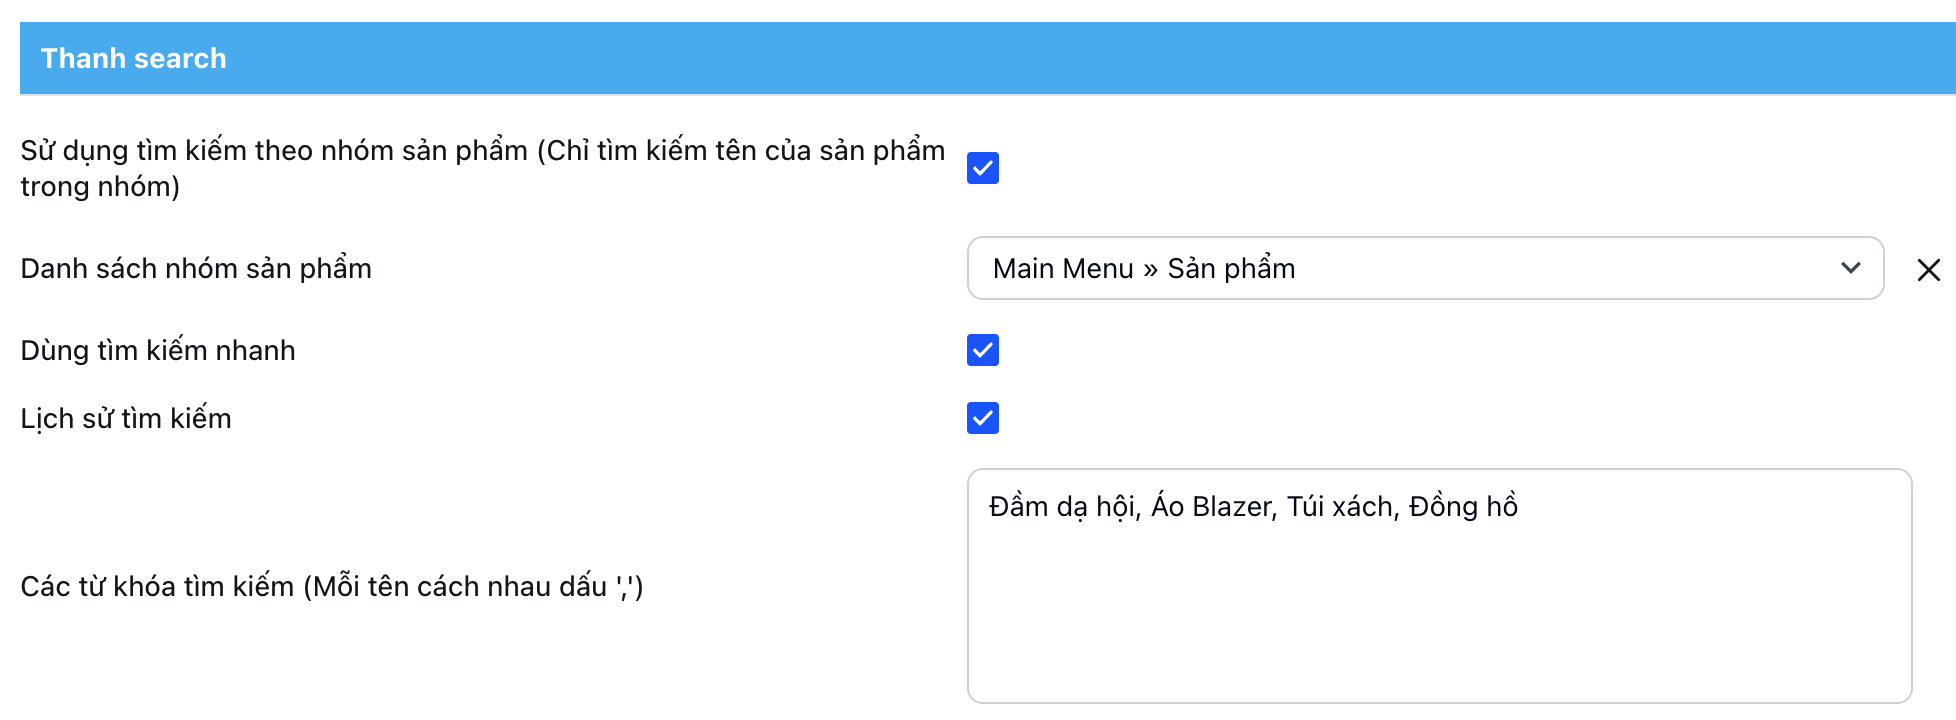Screen dimensions: 1956x720
Task: Remove the product group with X icon
Action: (1928, 269)
